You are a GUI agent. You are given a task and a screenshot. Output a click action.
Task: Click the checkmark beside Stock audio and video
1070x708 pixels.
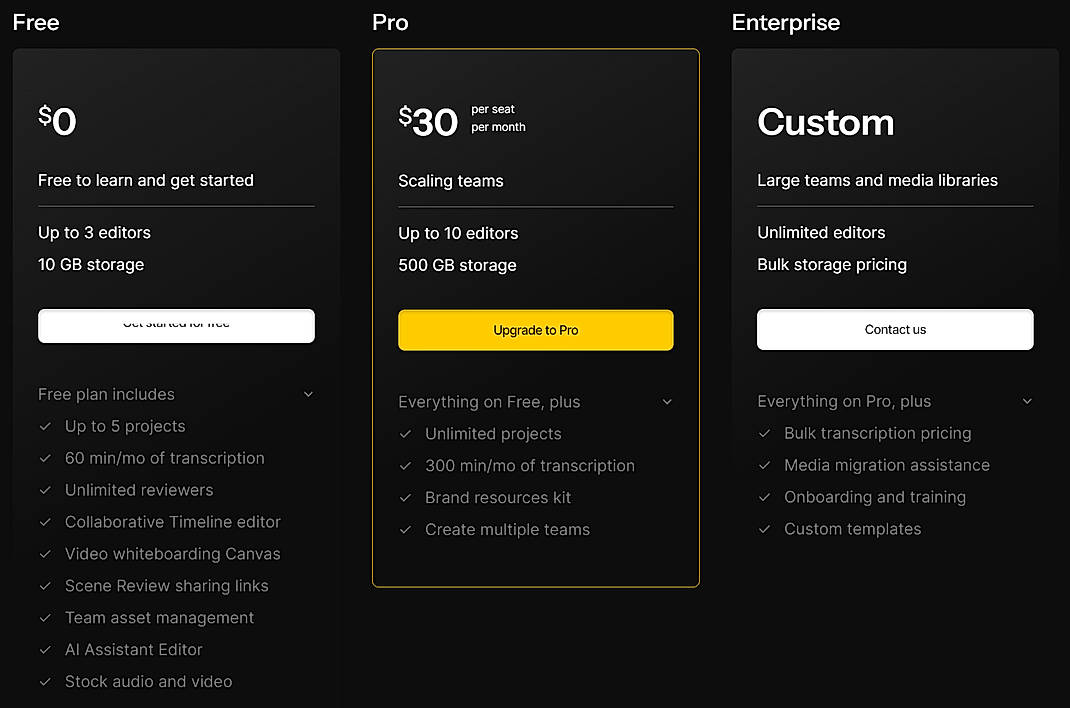[x=44, y=682]
